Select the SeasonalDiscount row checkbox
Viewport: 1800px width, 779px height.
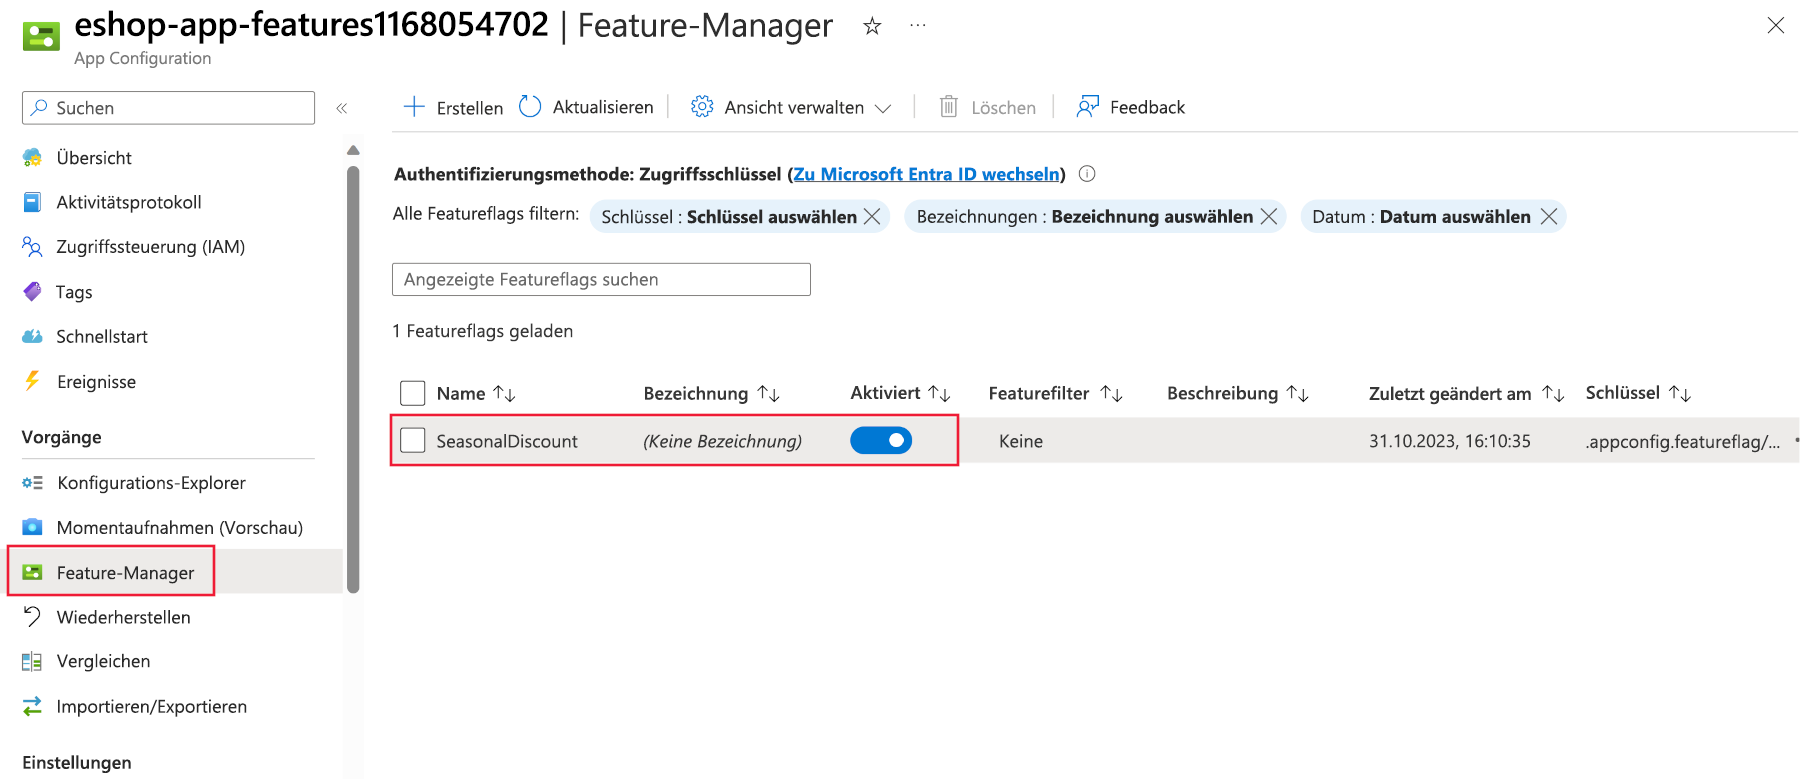[412, 440]
